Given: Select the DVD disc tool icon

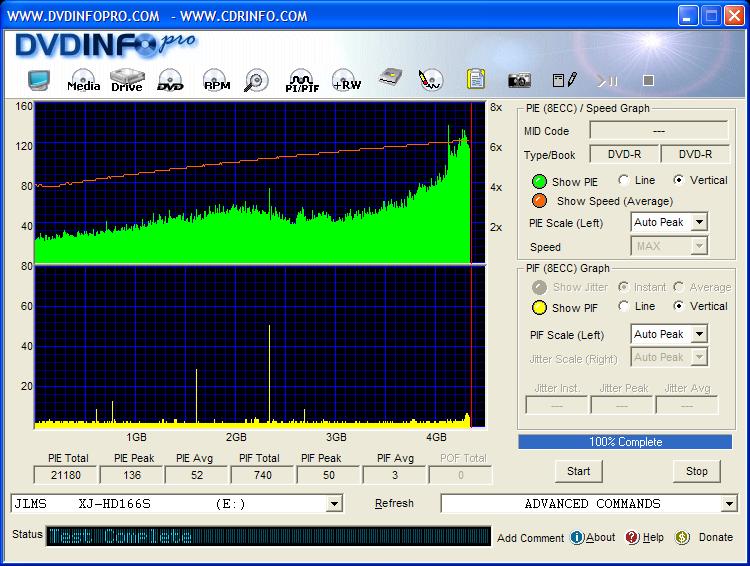Looking at the screenshot, I should (170, 80).
